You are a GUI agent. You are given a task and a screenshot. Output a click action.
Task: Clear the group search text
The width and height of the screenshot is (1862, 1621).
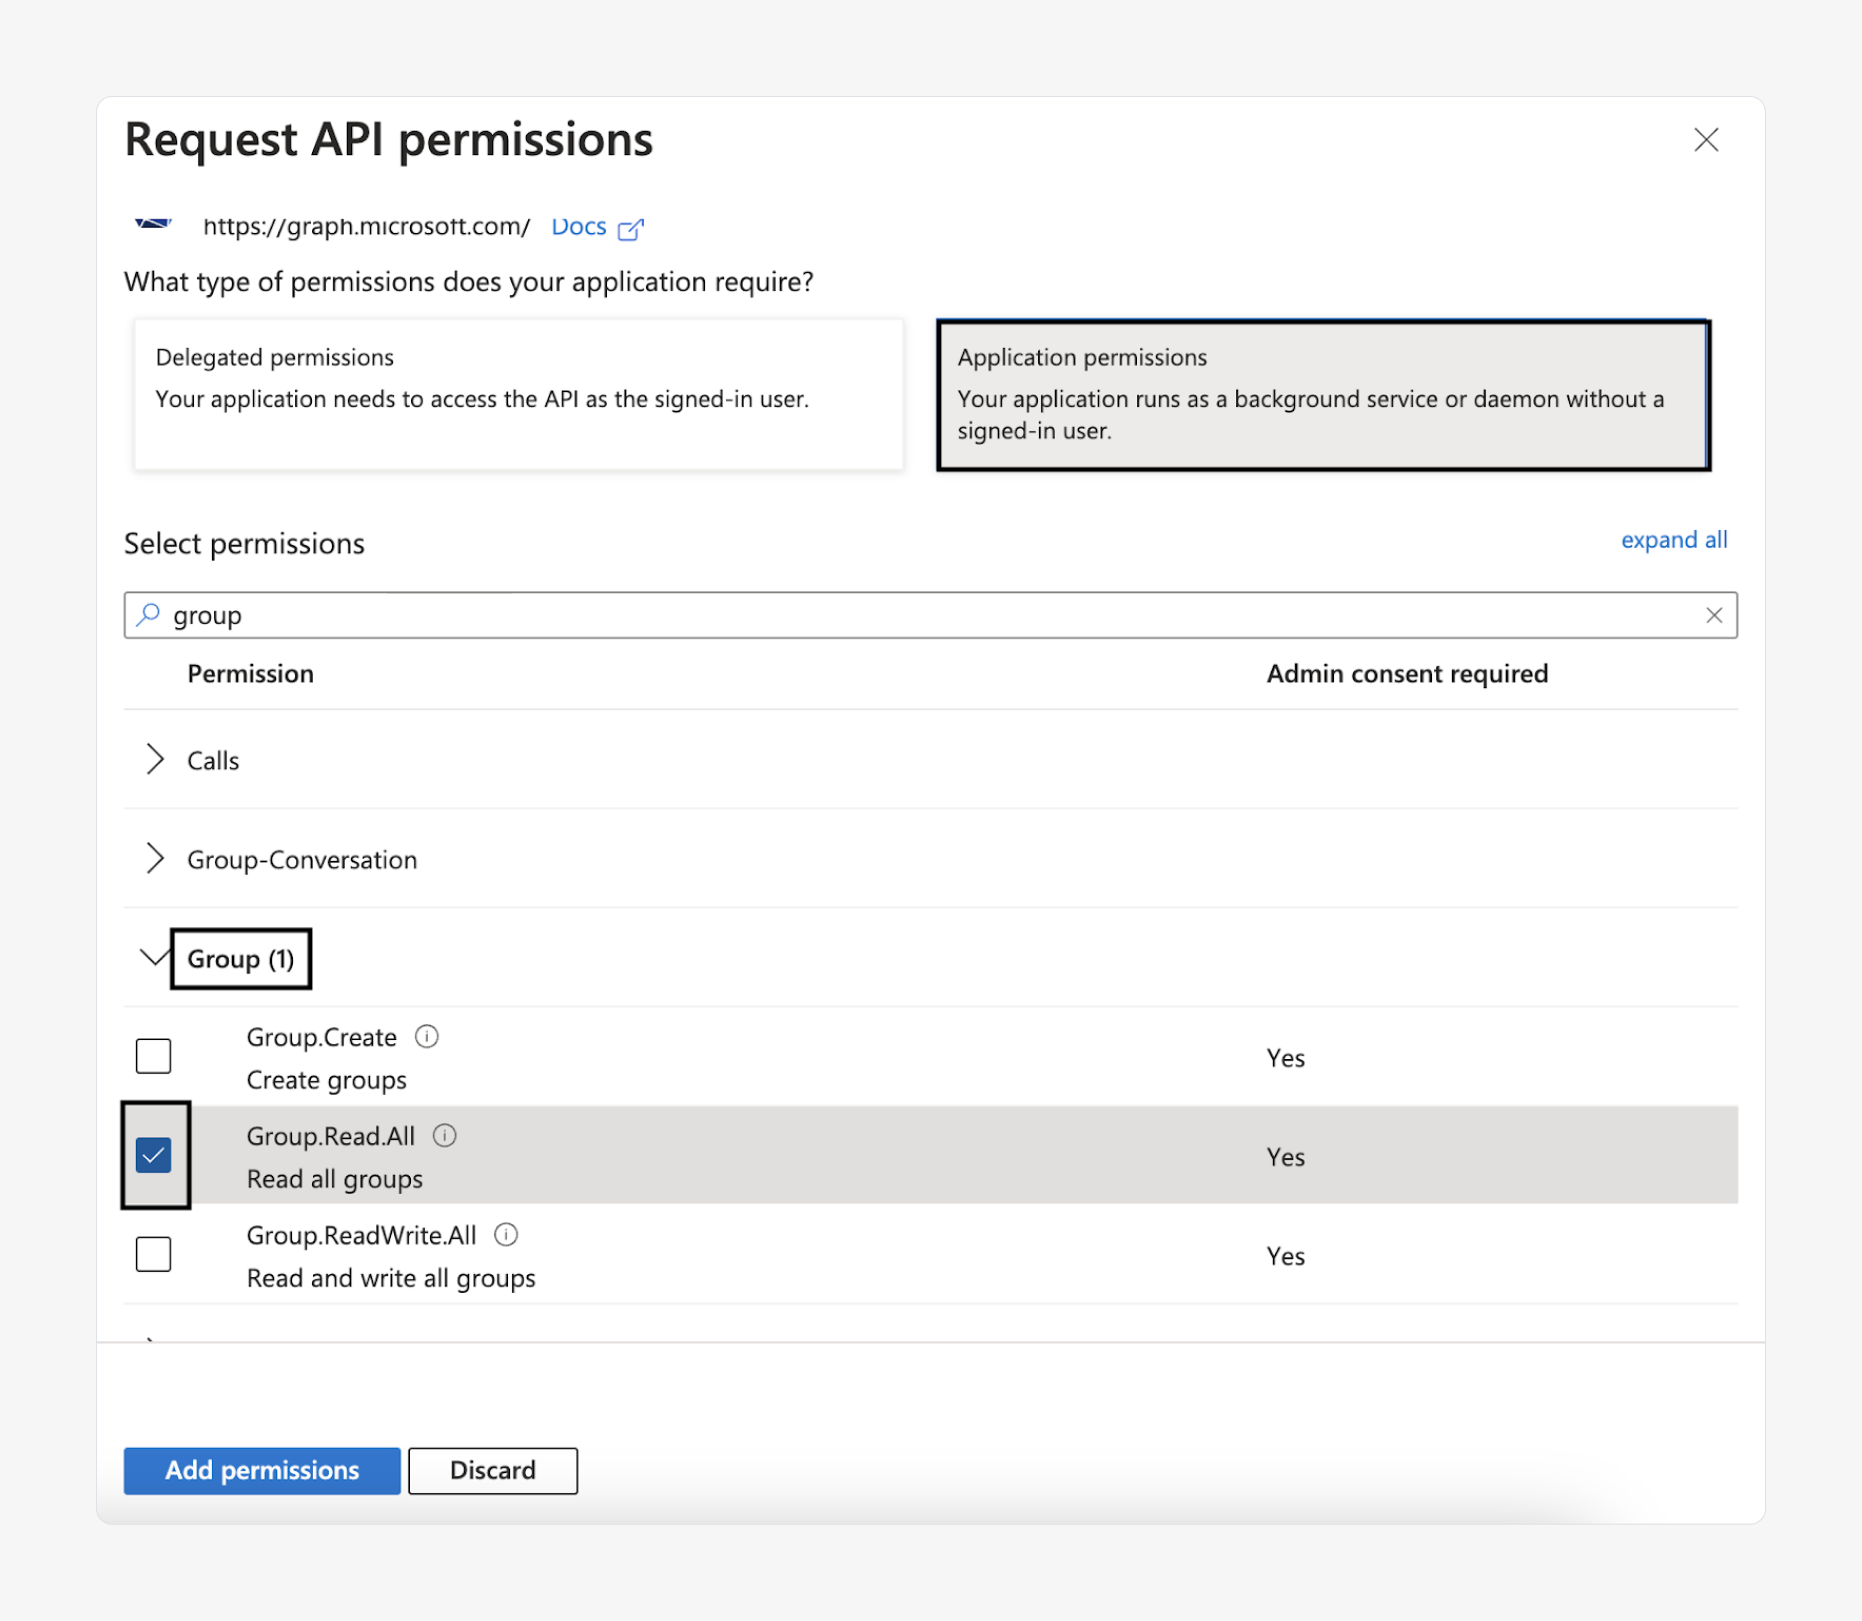click(x=1714, y=615)
